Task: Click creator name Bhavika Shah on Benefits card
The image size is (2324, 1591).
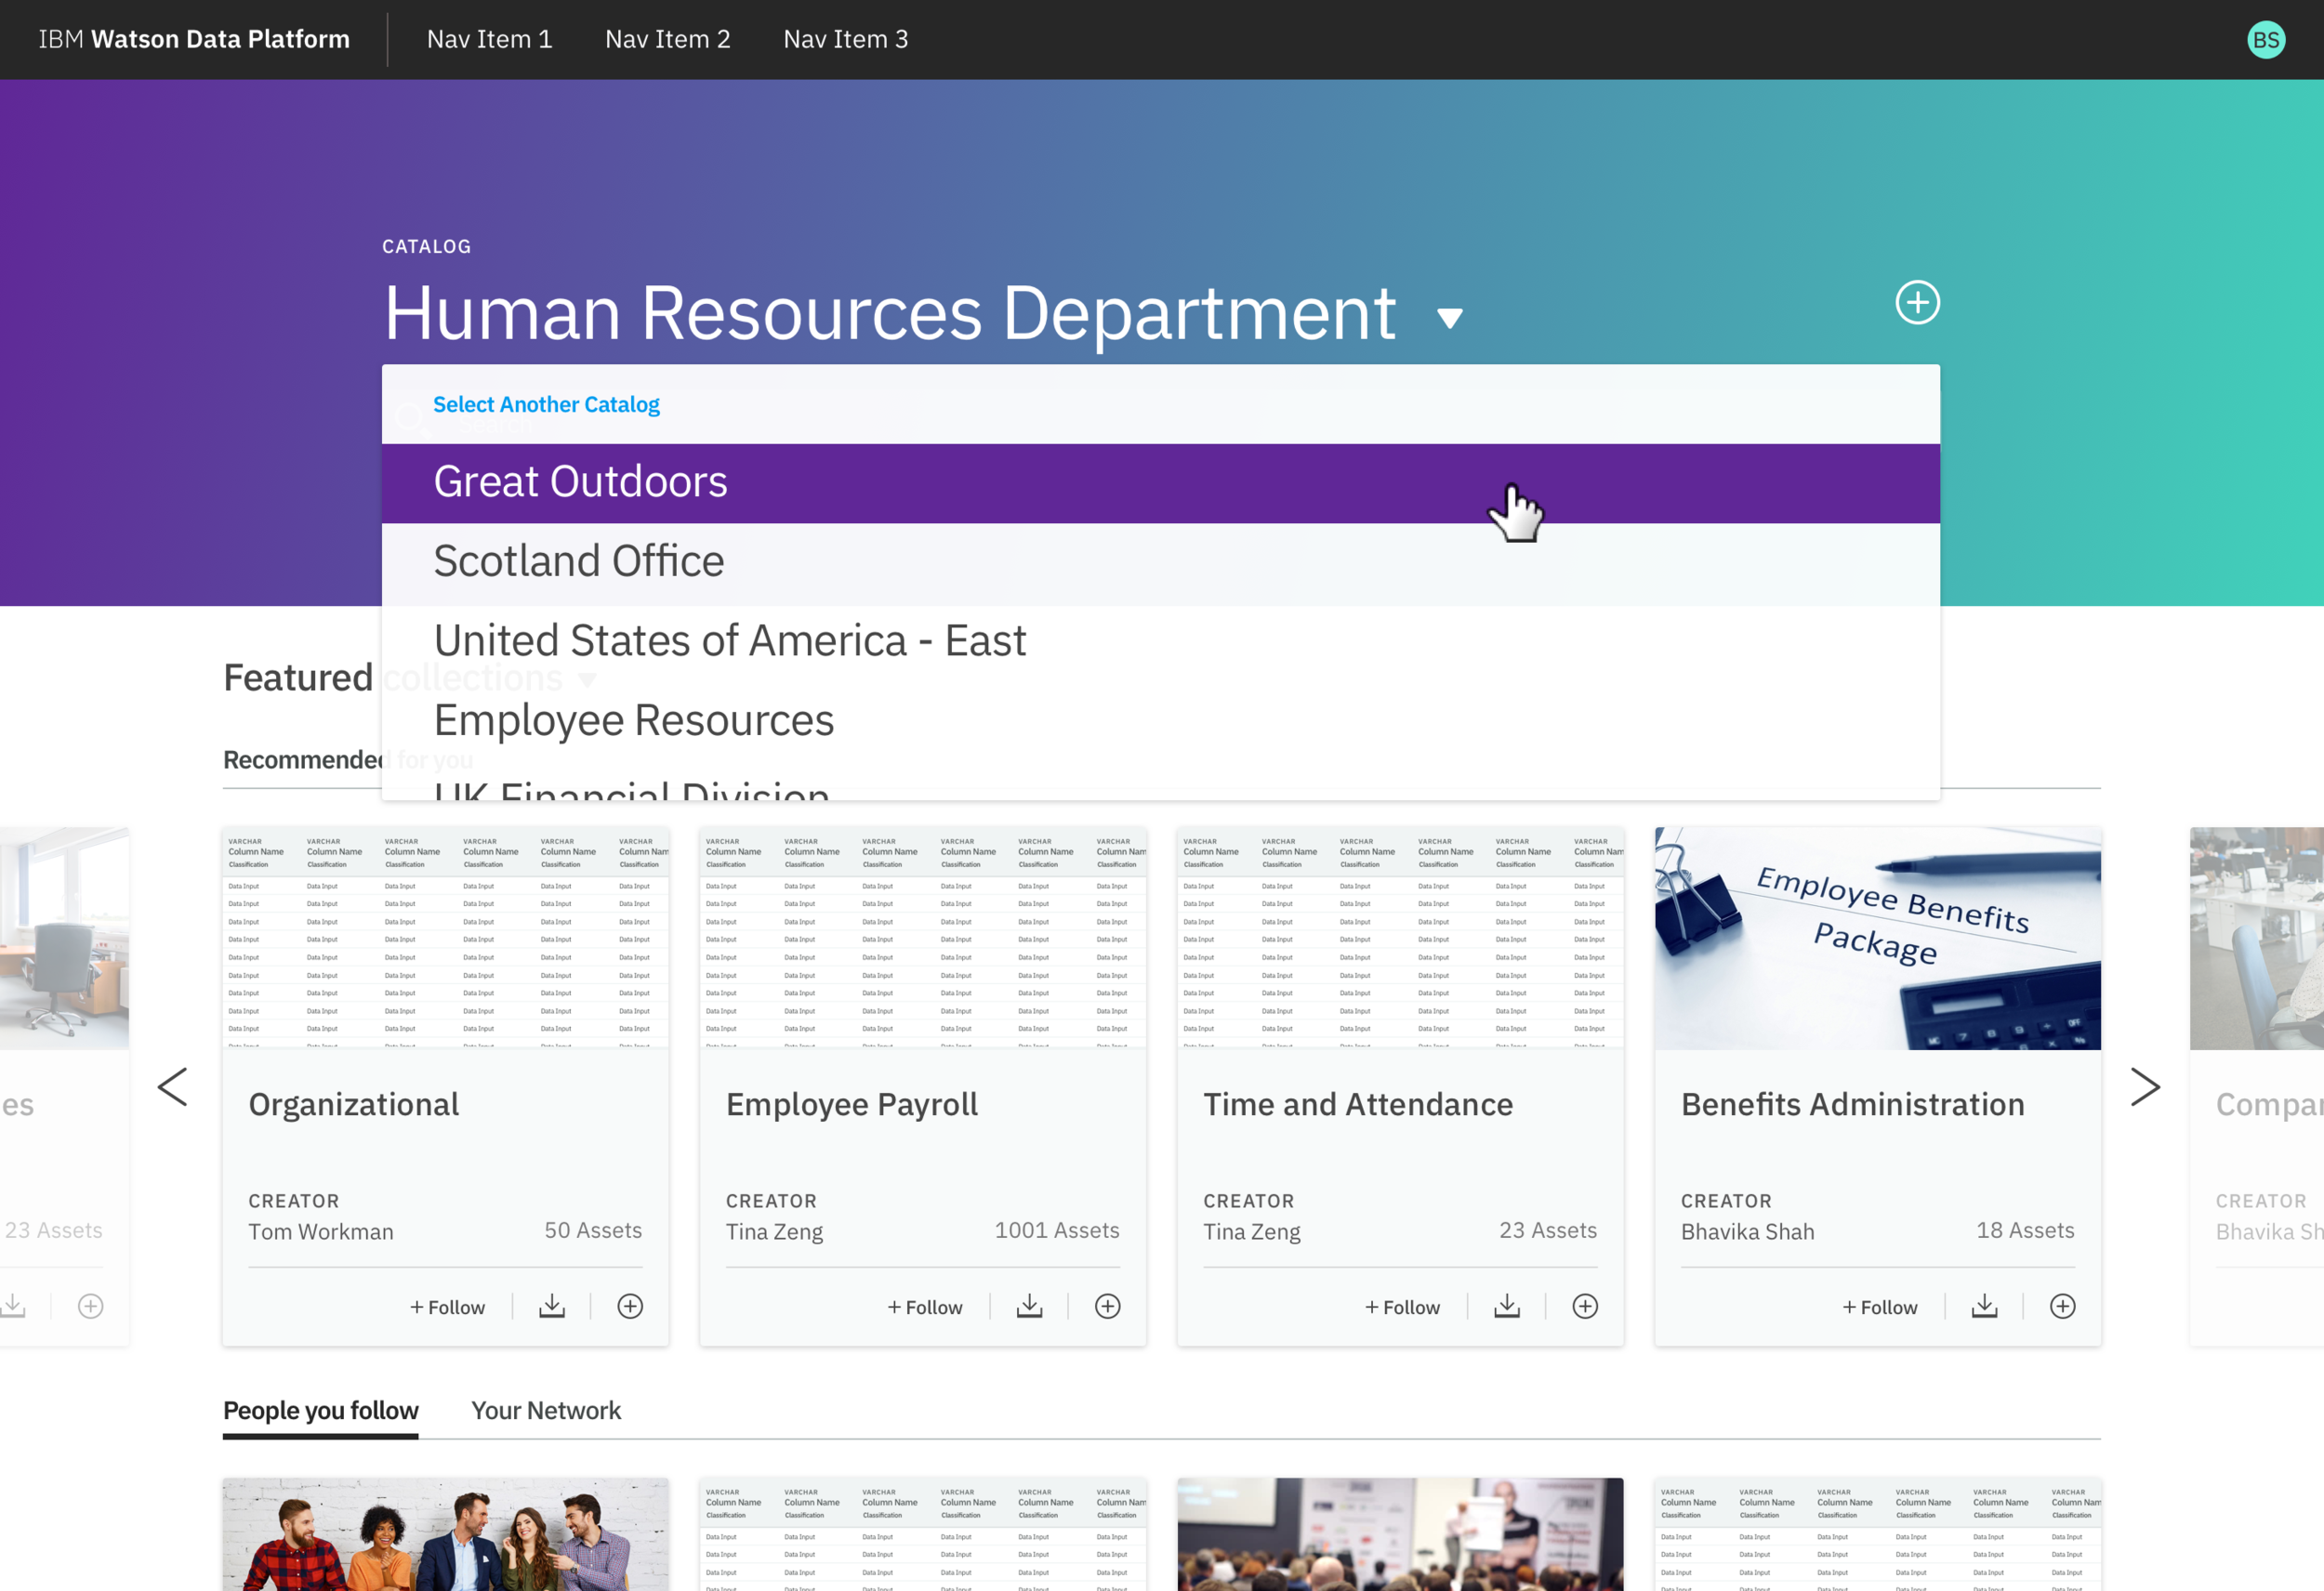Action: pos(1747,1232)
